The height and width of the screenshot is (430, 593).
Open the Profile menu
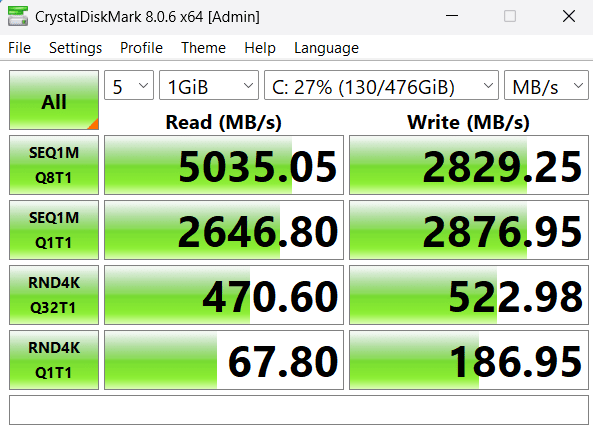[141, 48]
